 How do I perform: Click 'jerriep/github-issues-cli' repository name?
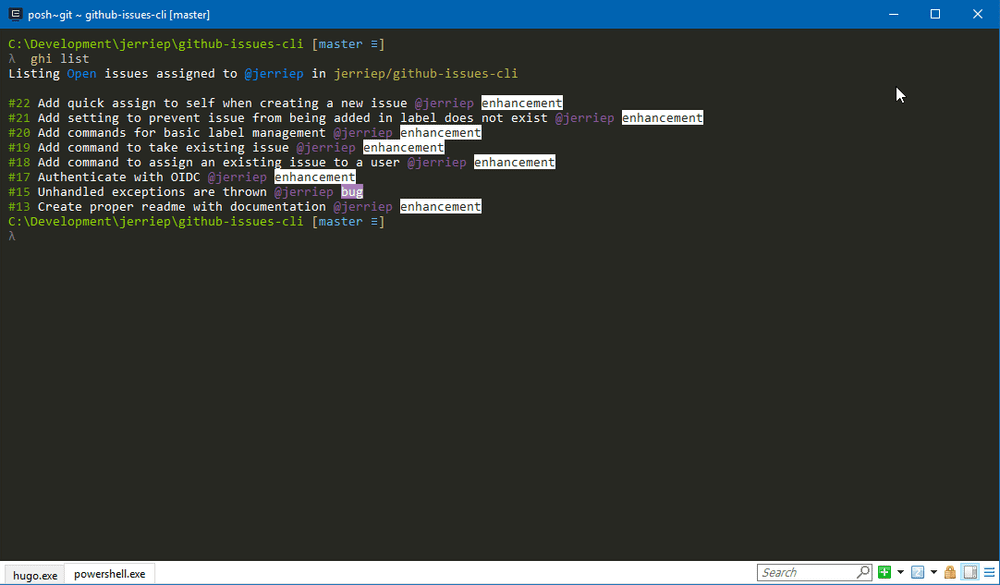pyautogui.click(x=426, y=73)
